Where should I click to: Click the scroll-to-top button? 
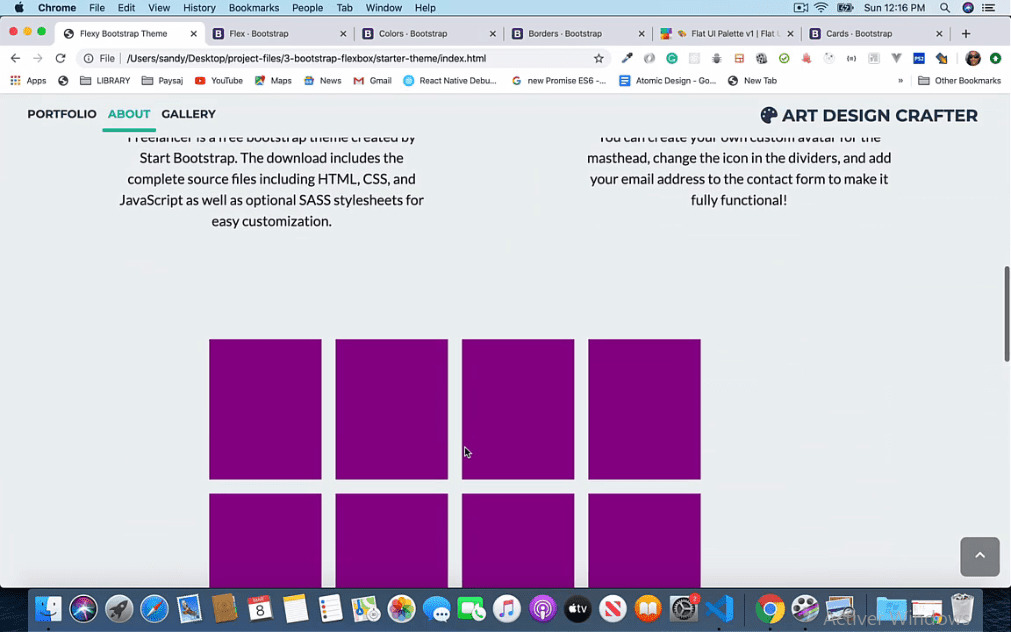point(980,557)
